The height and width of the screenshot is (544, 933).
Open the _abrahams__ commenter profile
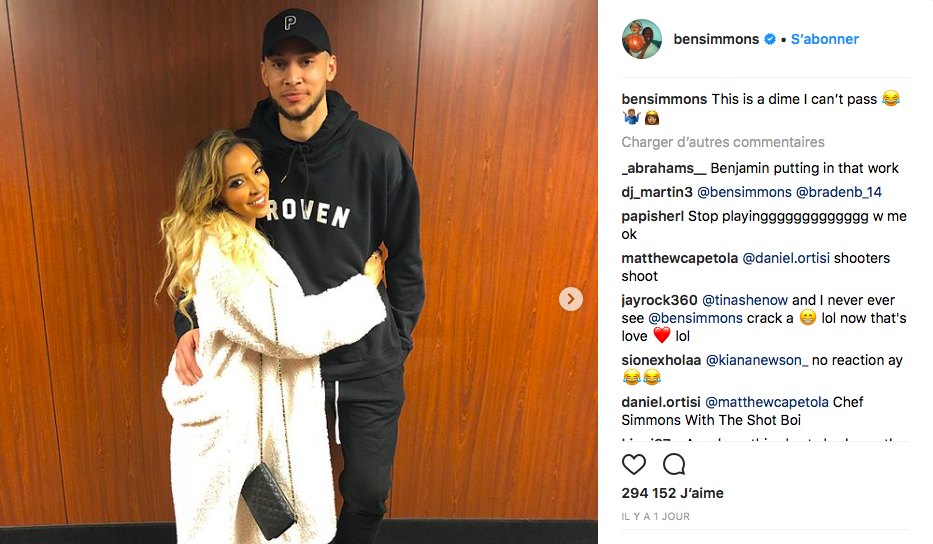tap(664, 168)
